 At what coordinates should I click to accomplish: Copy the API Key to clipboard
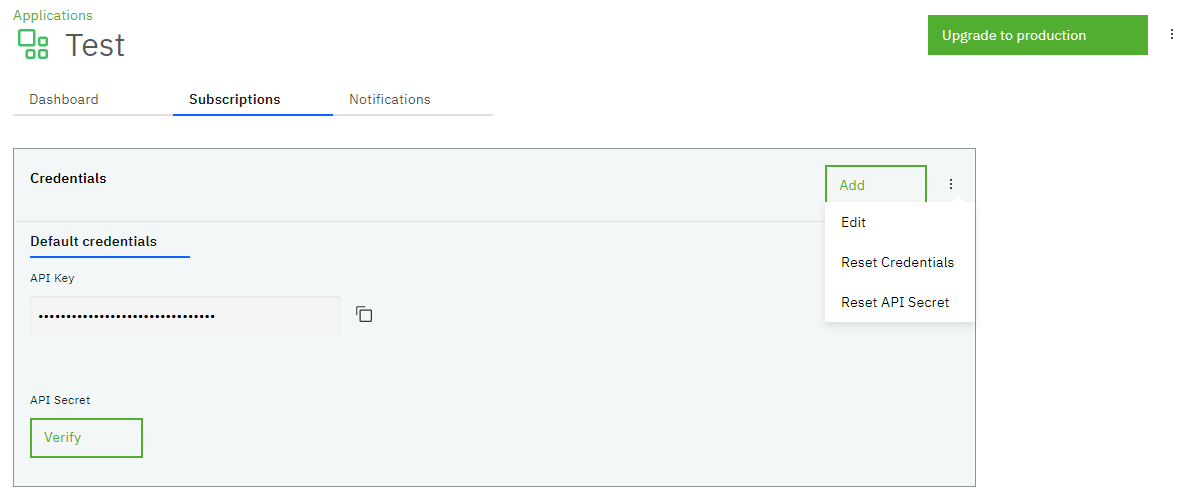[x=364, y=314]
